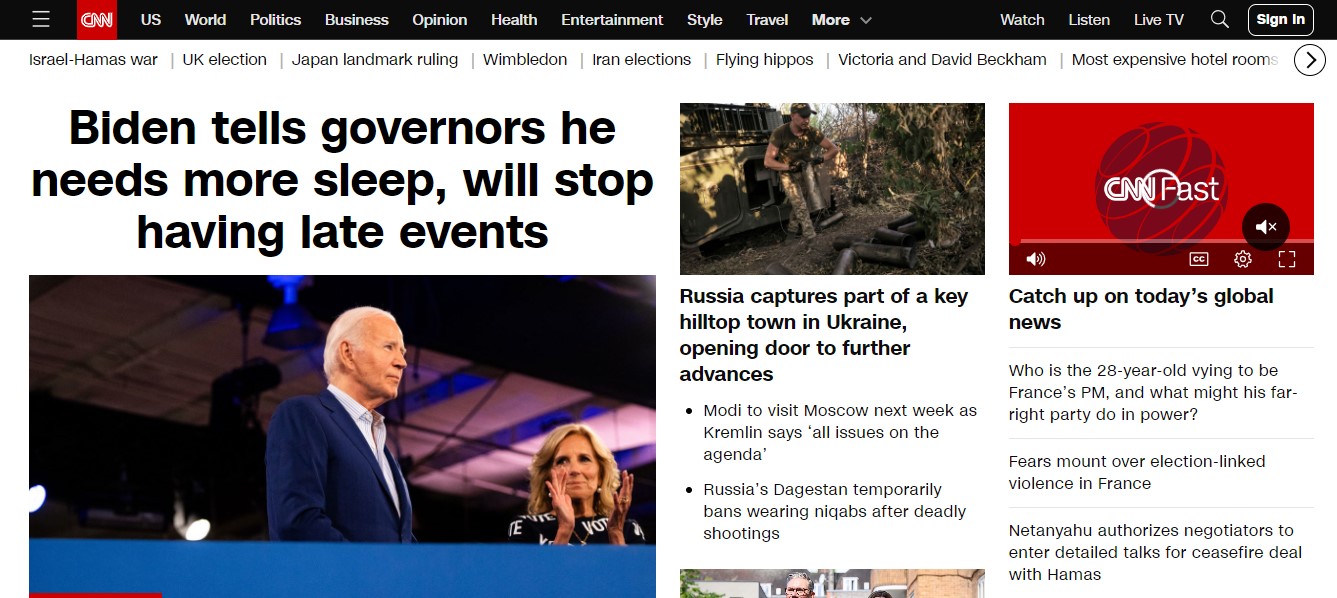Open video settings gear icon
This screenshot has height=598, width=1337.
coord(1243,259)
